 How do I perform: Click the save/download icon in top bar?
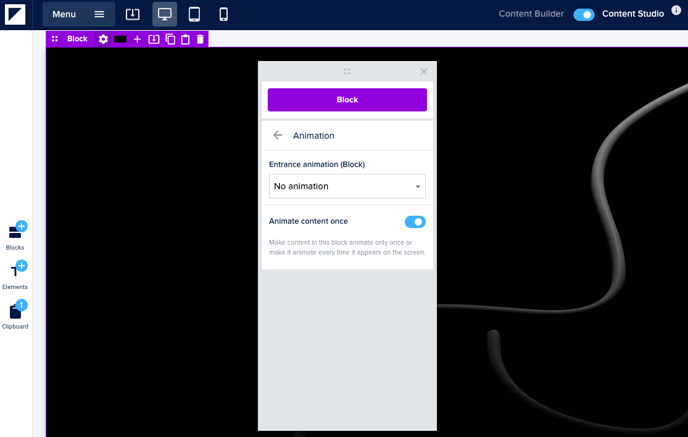(x=132, y=15)
